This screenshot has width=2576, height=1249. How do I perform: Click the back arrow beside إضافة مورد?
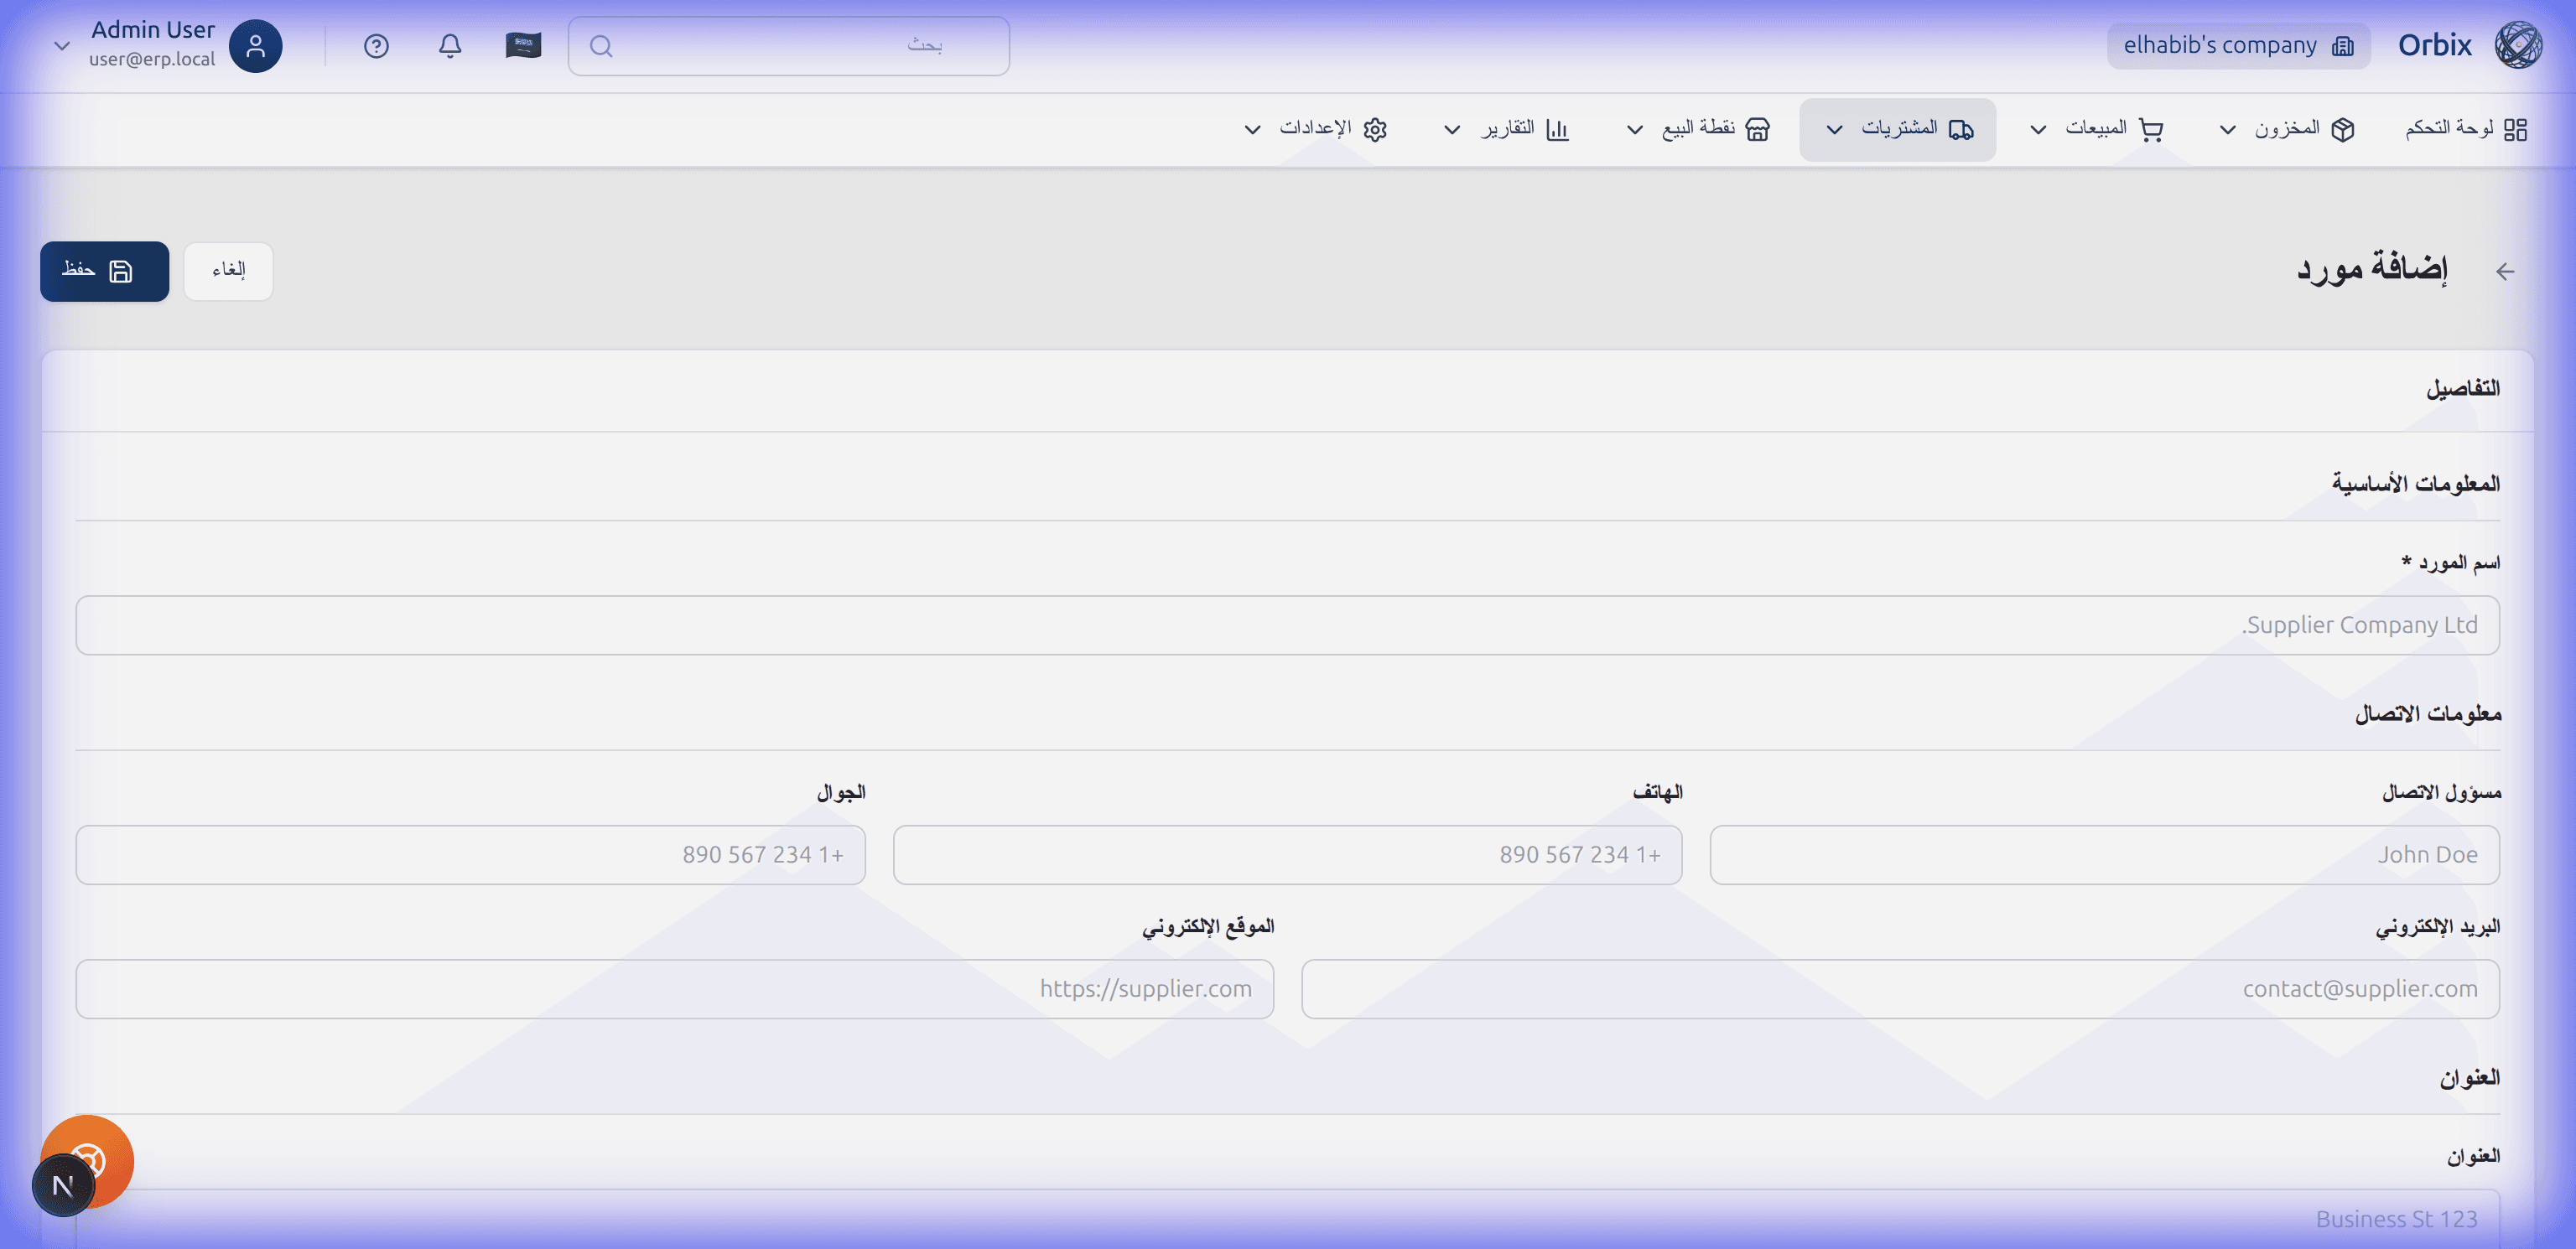click(x=2505, y=271)
